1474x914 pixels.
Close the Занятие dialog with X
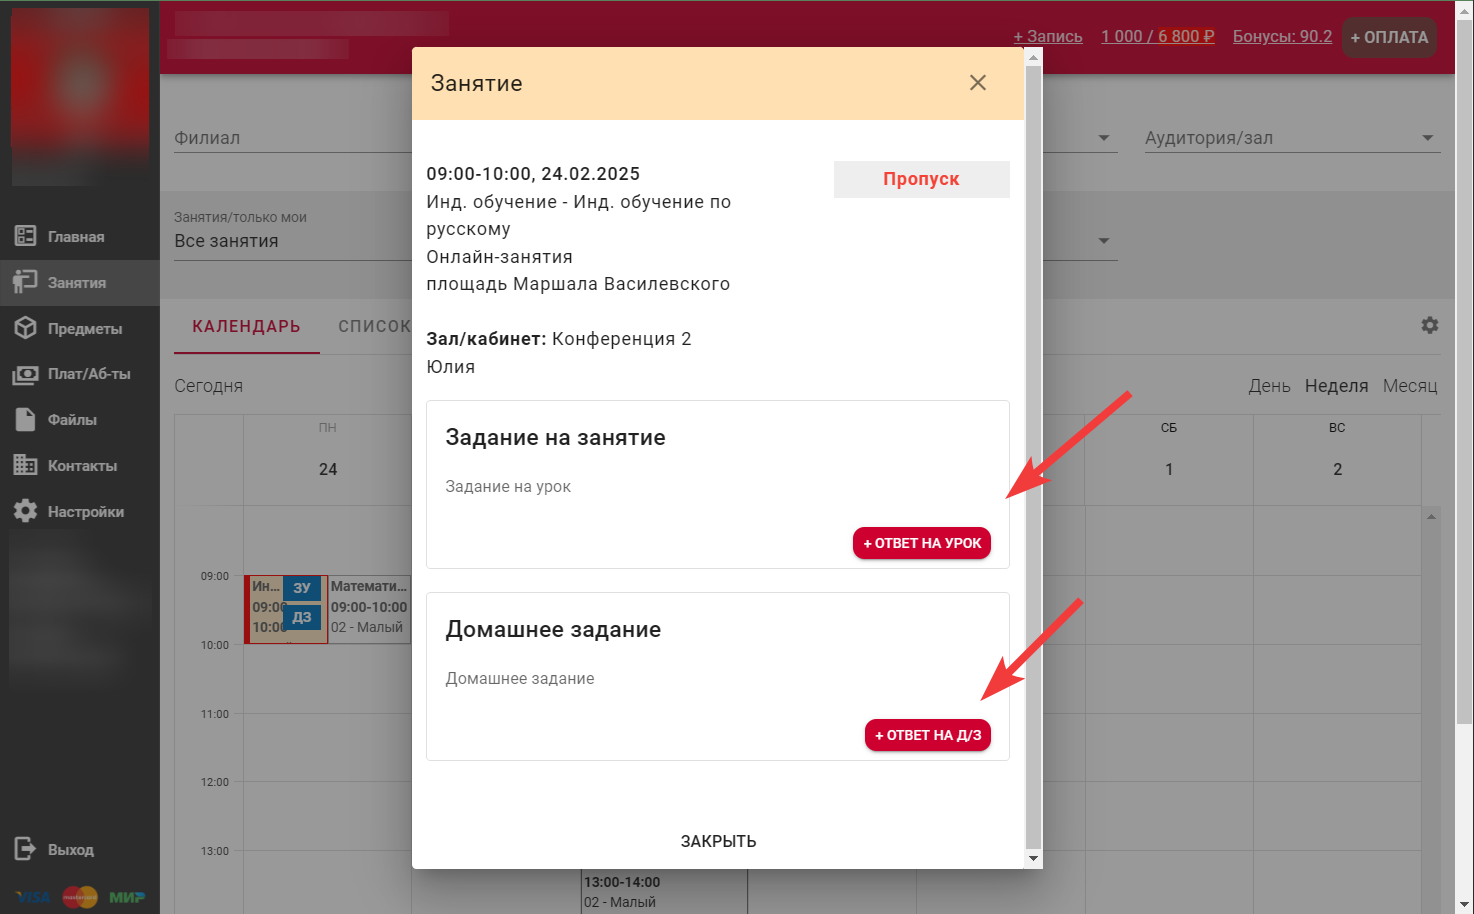coord(977,83)
